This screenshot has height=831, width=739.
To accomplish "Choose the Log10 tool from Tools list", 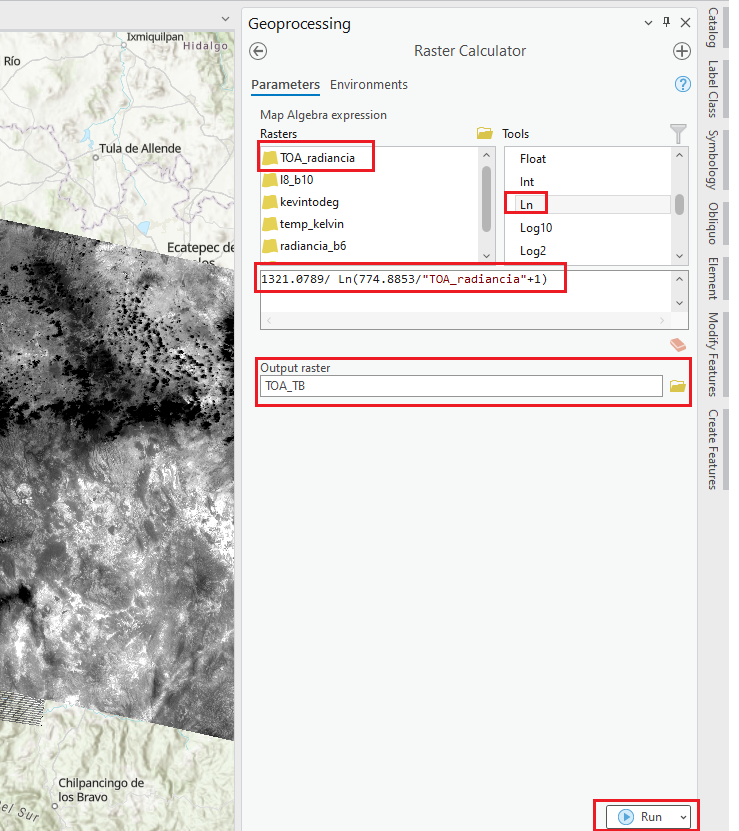I will [x=536, y=227].
